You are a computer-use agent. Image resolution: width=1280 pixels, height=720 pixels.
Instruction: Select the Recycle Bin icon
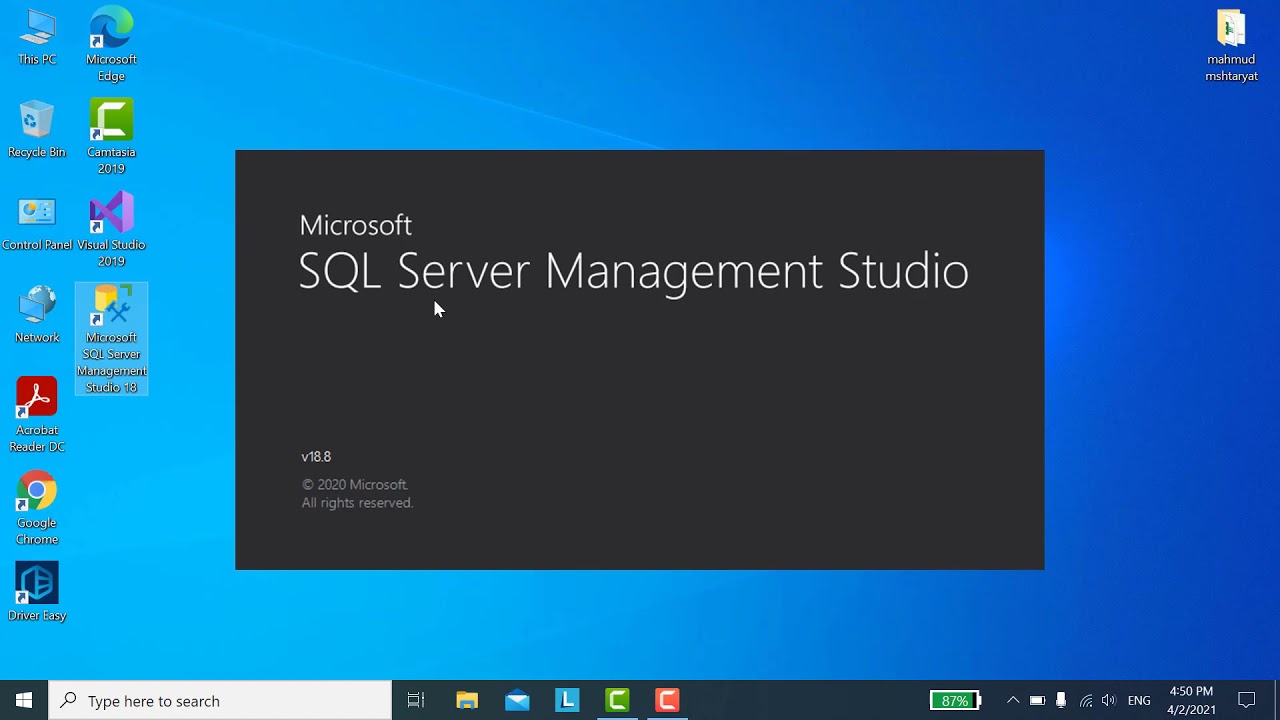37,130
